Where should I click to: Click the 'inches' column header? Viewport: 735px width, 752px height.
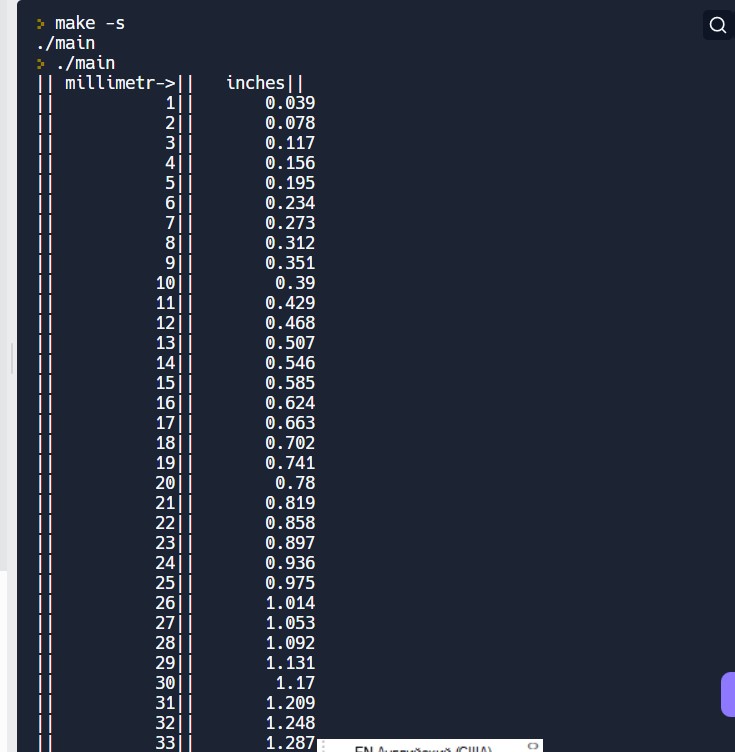click(255, 83)
